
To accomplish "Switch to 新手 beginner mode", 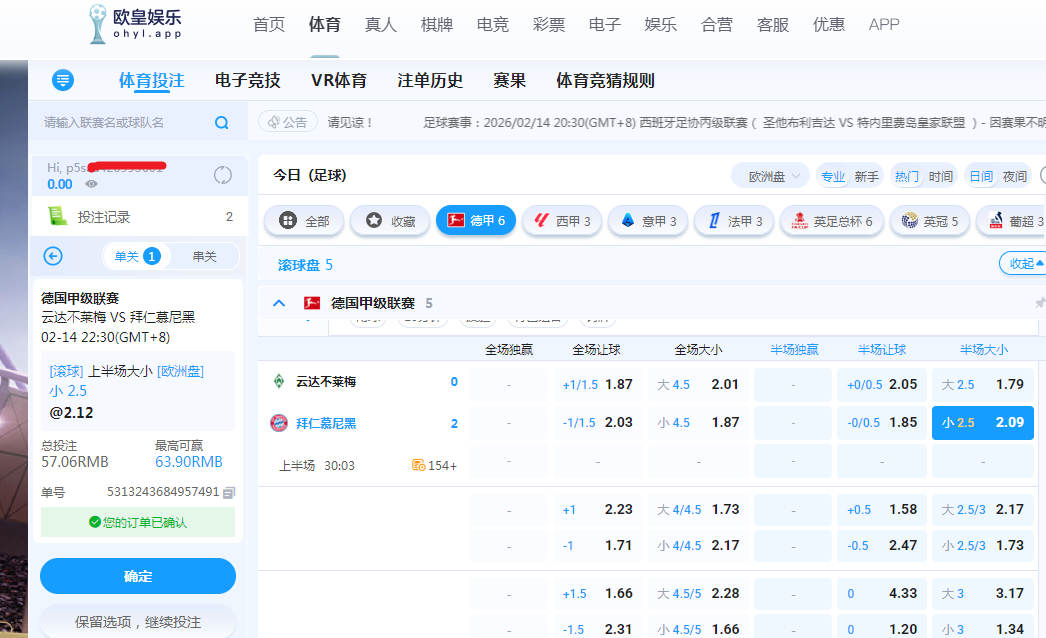I will tap(866, 176).
